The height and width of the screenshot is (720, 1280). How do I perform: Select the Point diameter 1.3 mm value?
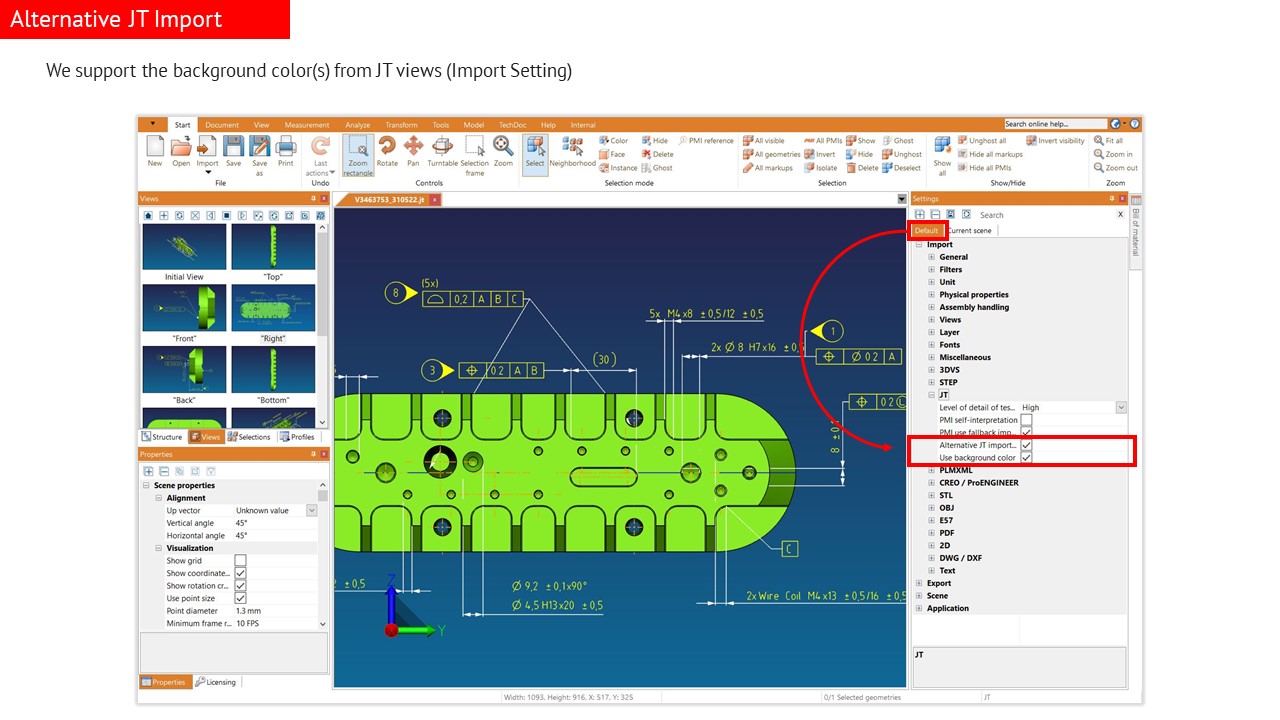(x=276, y=611)
